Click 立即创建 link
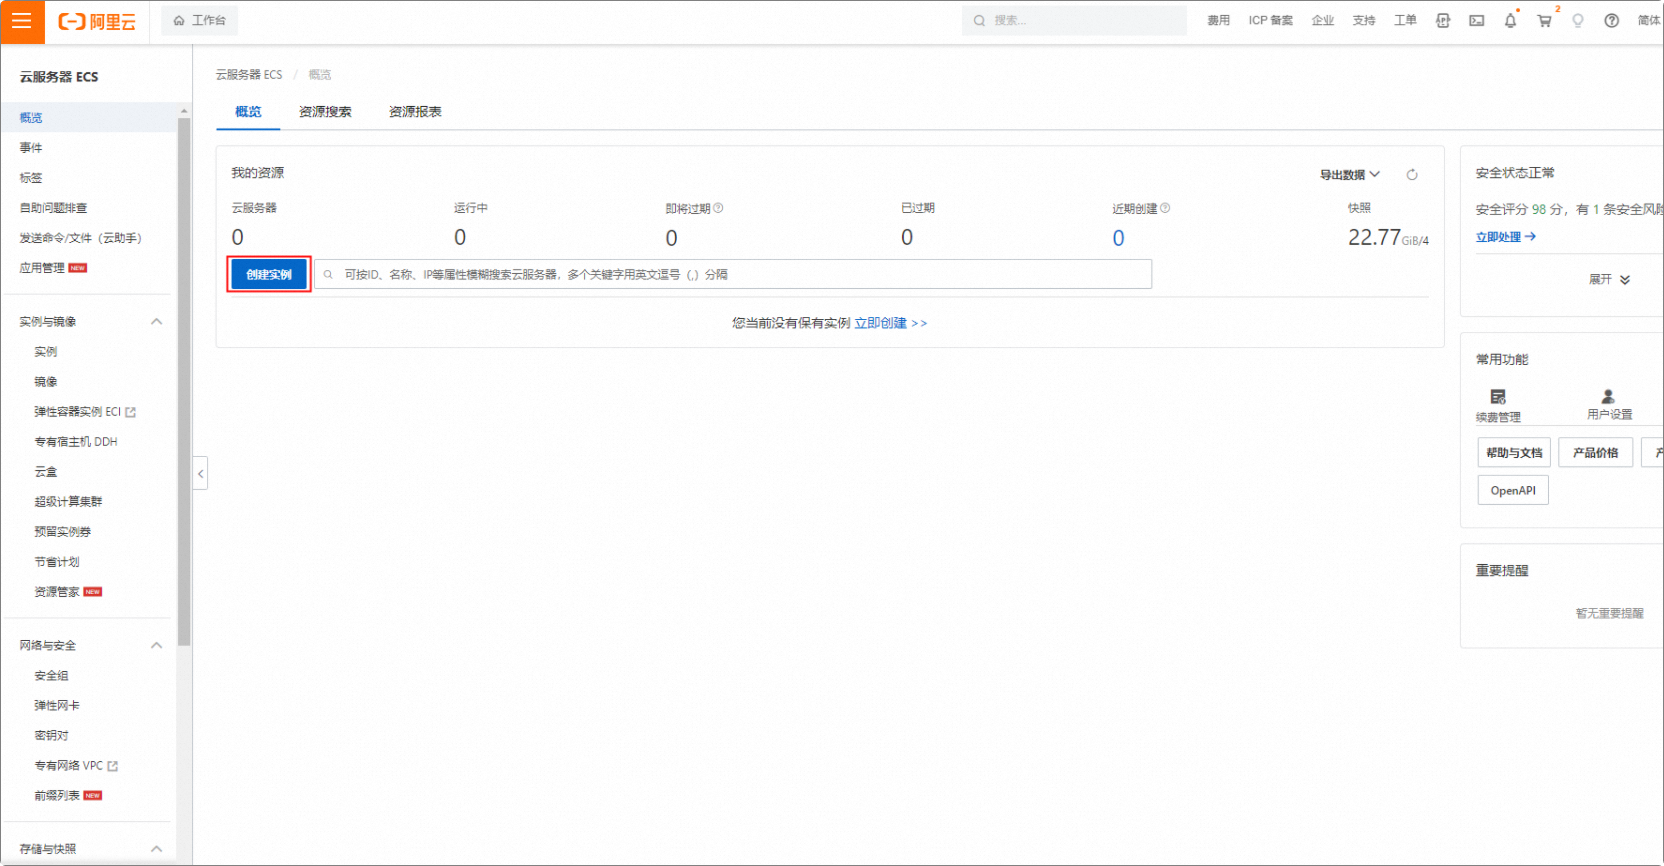The width and height of the screenshot is (1664, 866). (x=890, y=323)
